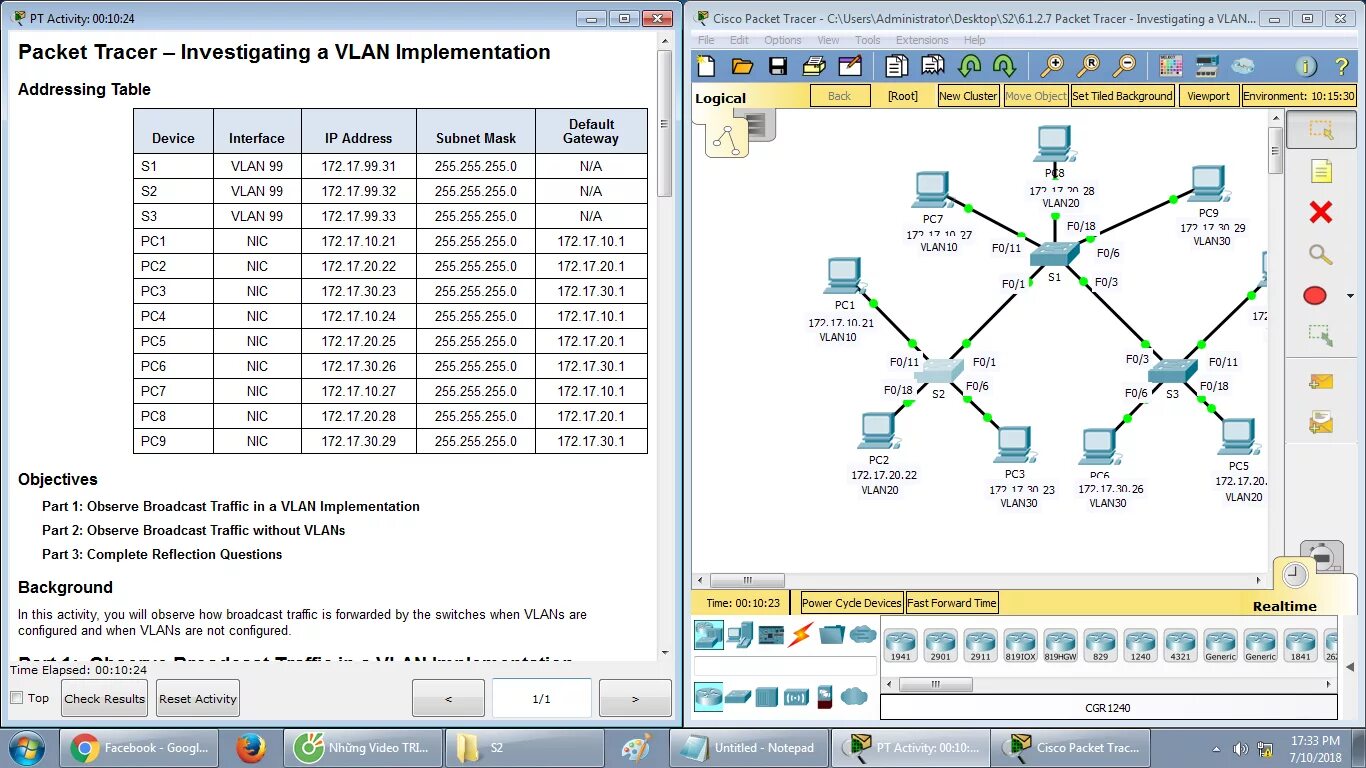The image size is (1366, 768).
Task: Open the View menu
Action: 828,40
